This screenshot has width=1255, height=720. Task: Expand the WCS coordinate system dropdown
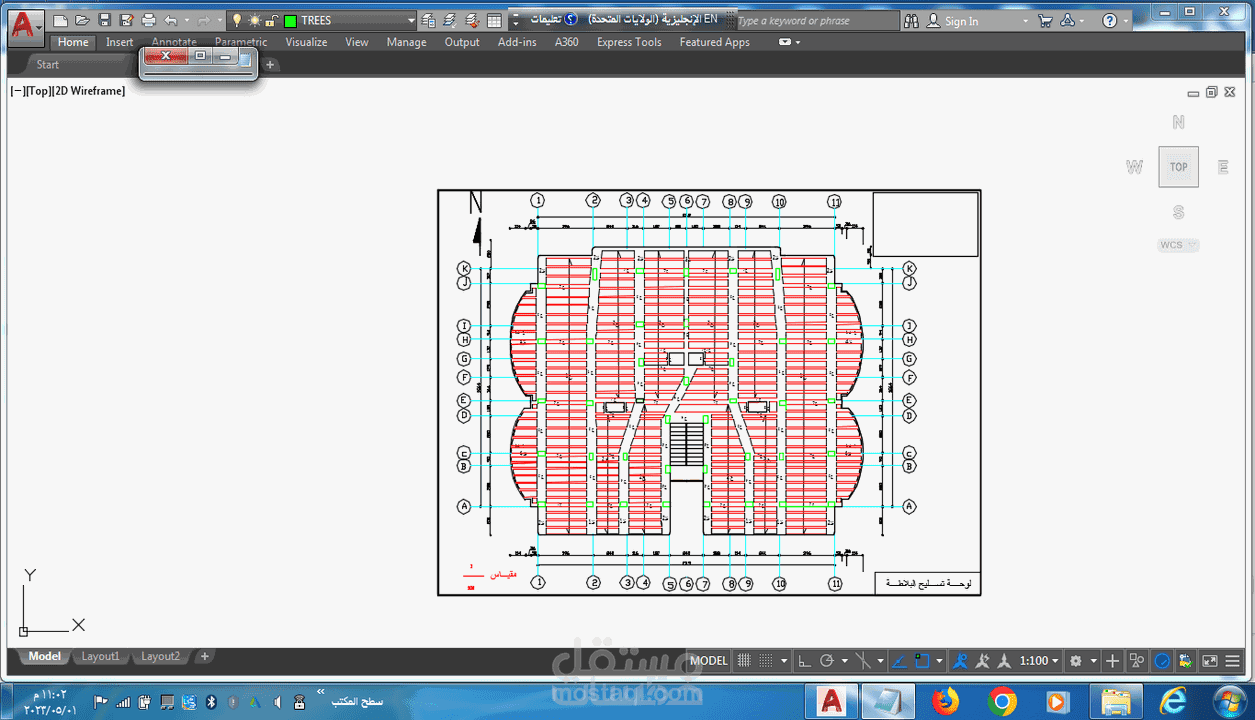(1192, 245)
